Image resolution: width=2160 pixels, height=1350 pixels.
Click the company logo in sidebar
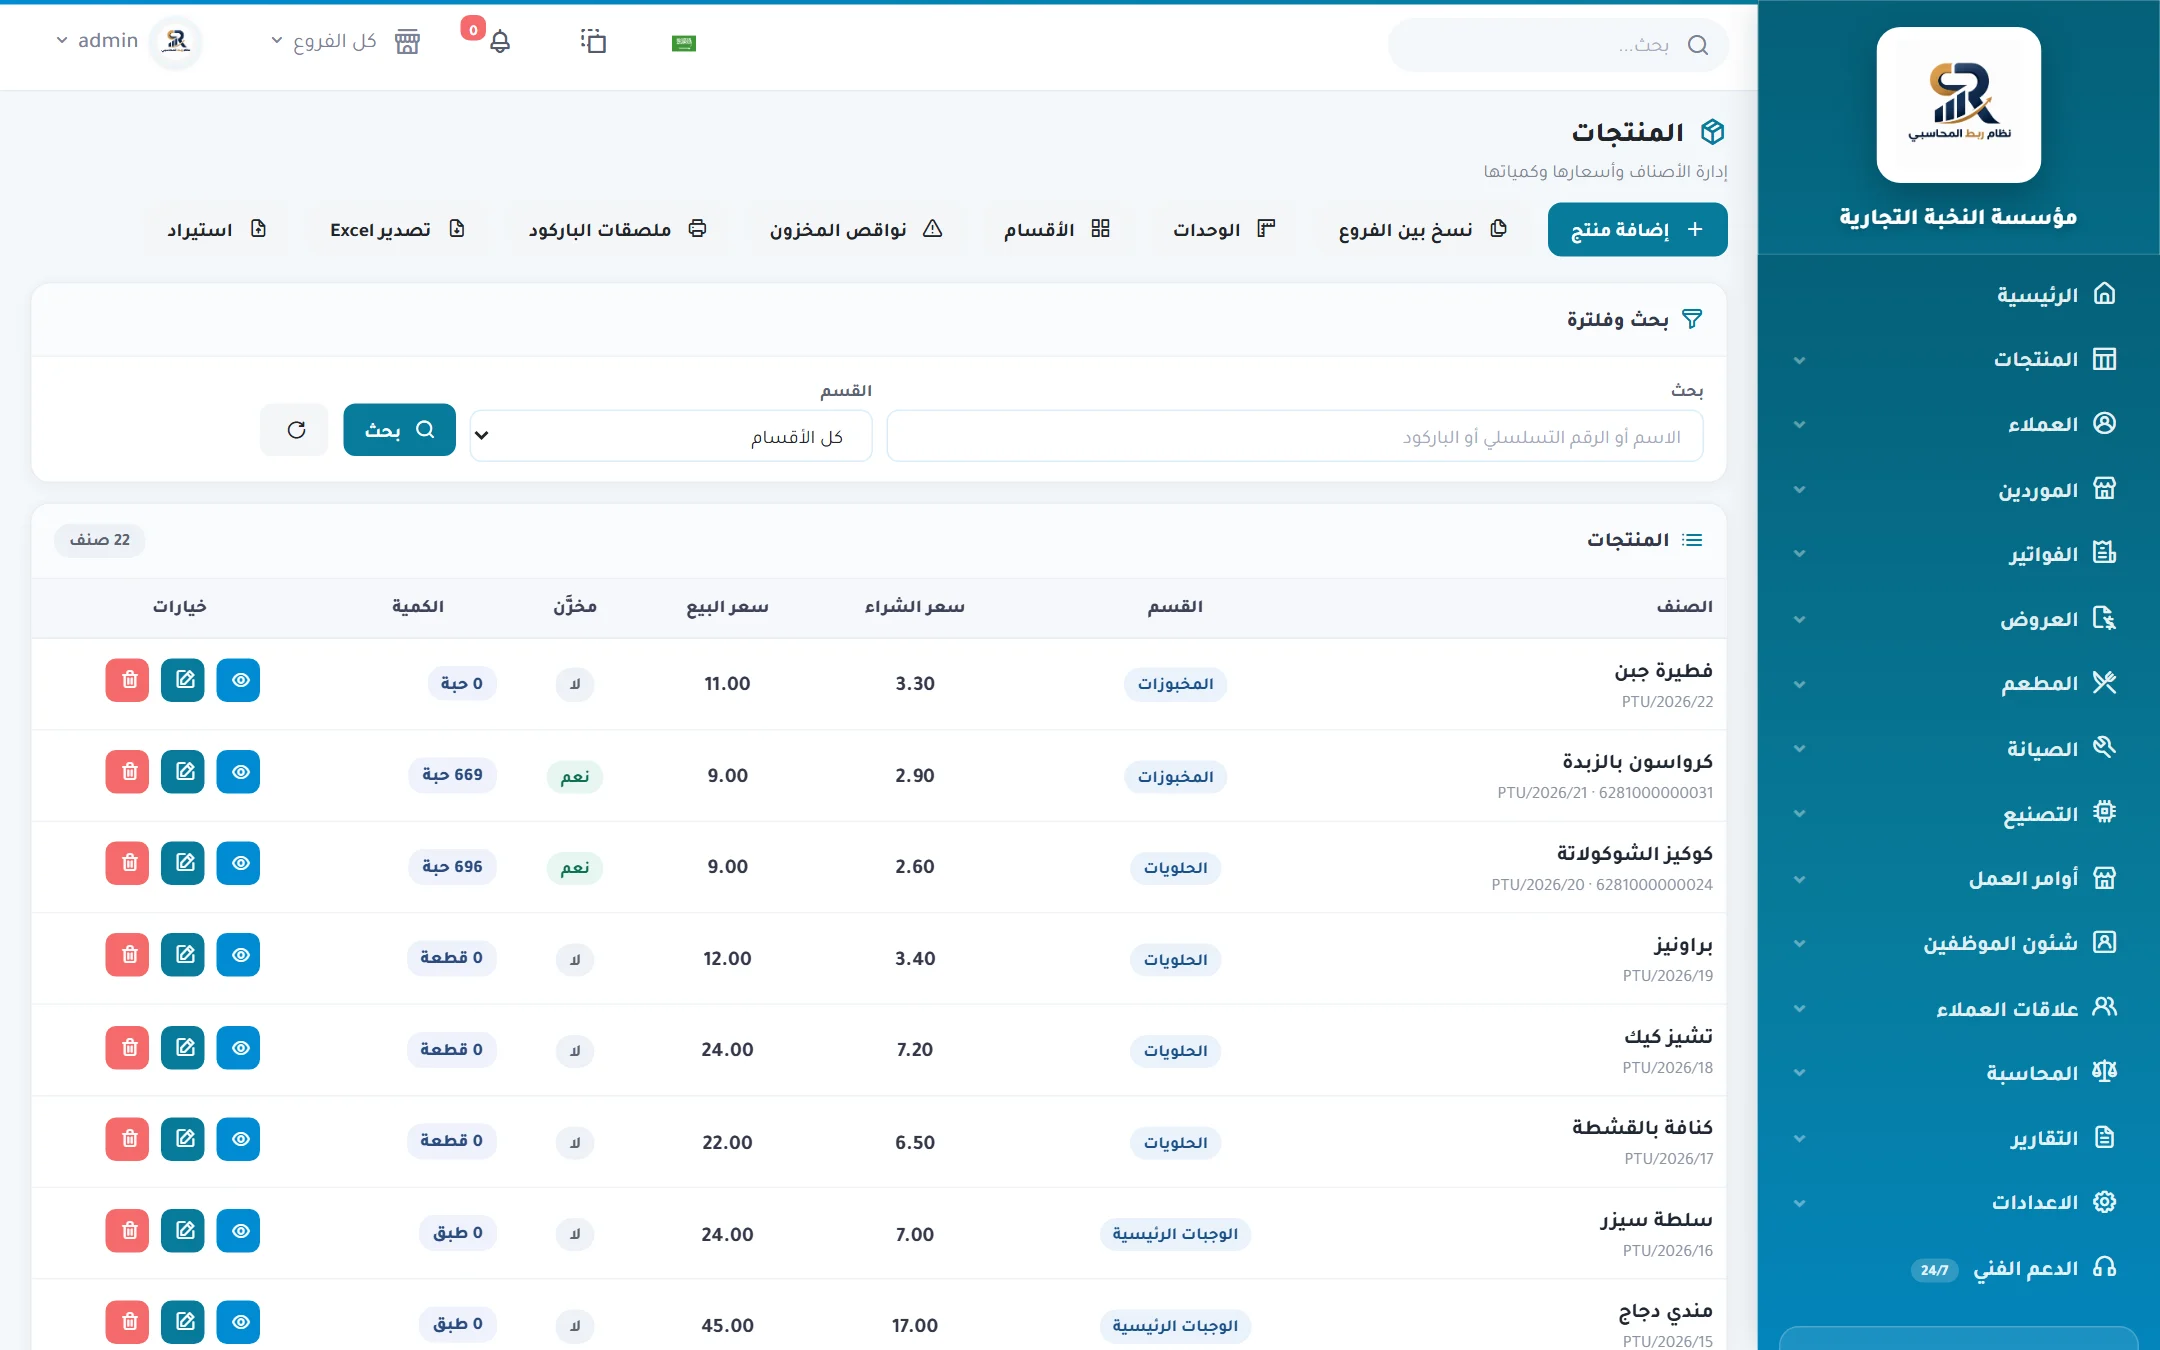pos(1958,105)
